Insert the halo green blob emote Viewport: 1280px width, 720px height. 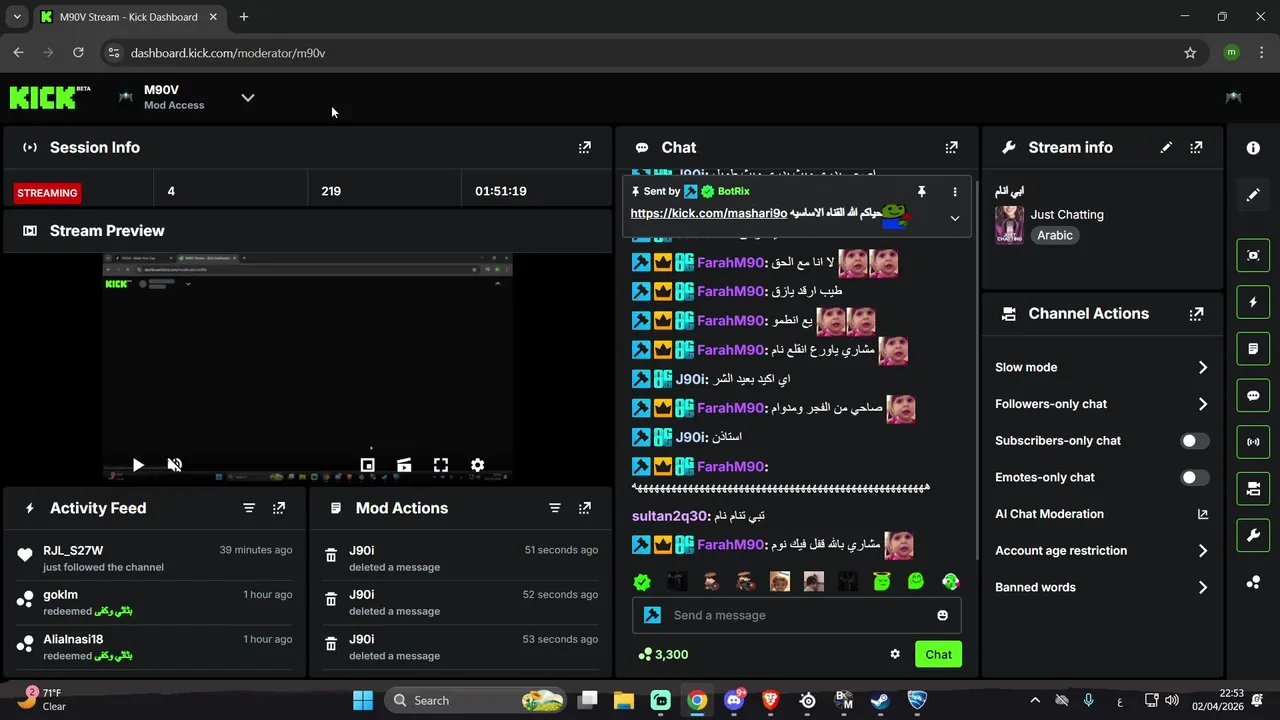pos(881,582)
